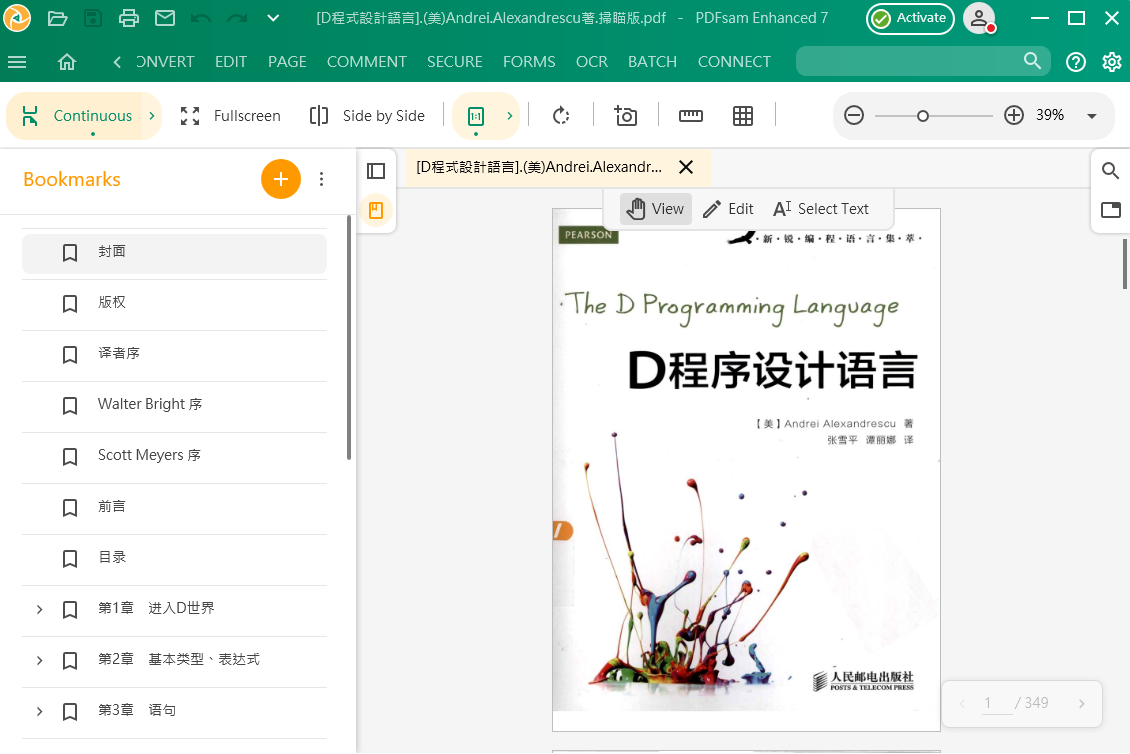Select the 版权 bookmark
This screenshot has height=754, width=1130.
(x=174, y=303)
